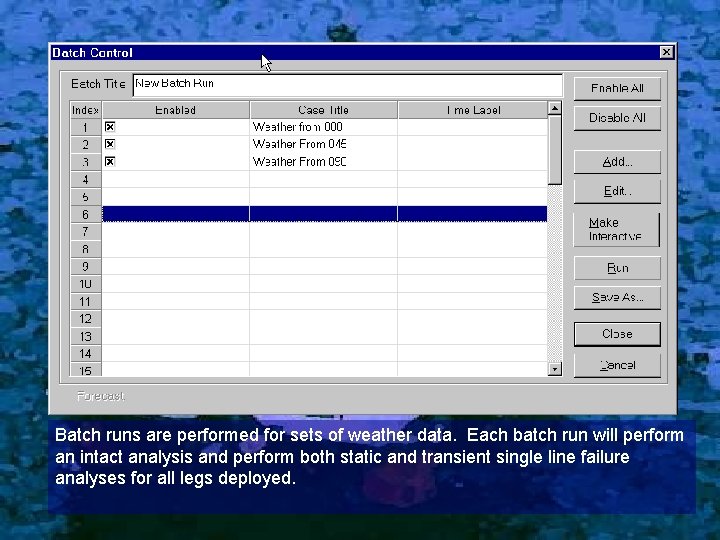The height and width of the screenshot is (540, 720).
Task: Select row index 1 header
Action: [x=85, y=127]
